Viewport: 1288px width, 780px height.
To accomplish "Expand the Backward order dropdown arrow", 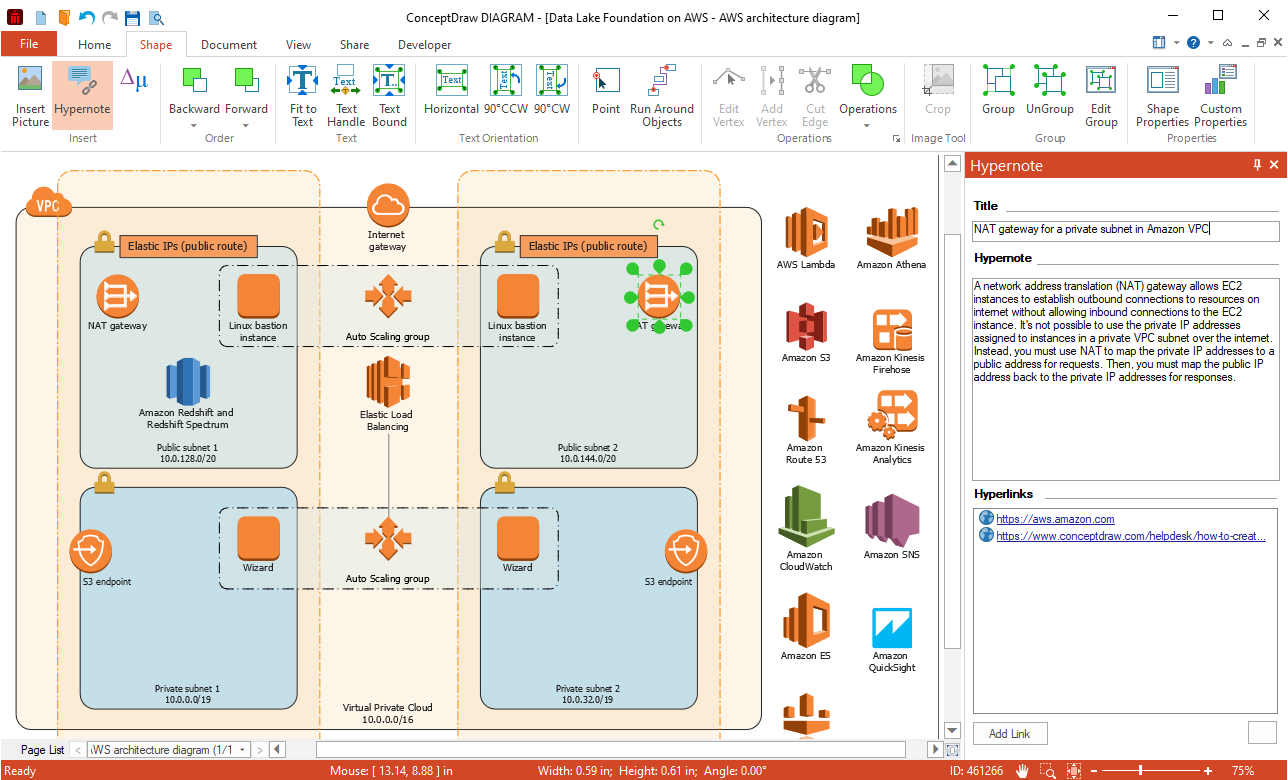I will pyautogui.click(x=194, y=125).
